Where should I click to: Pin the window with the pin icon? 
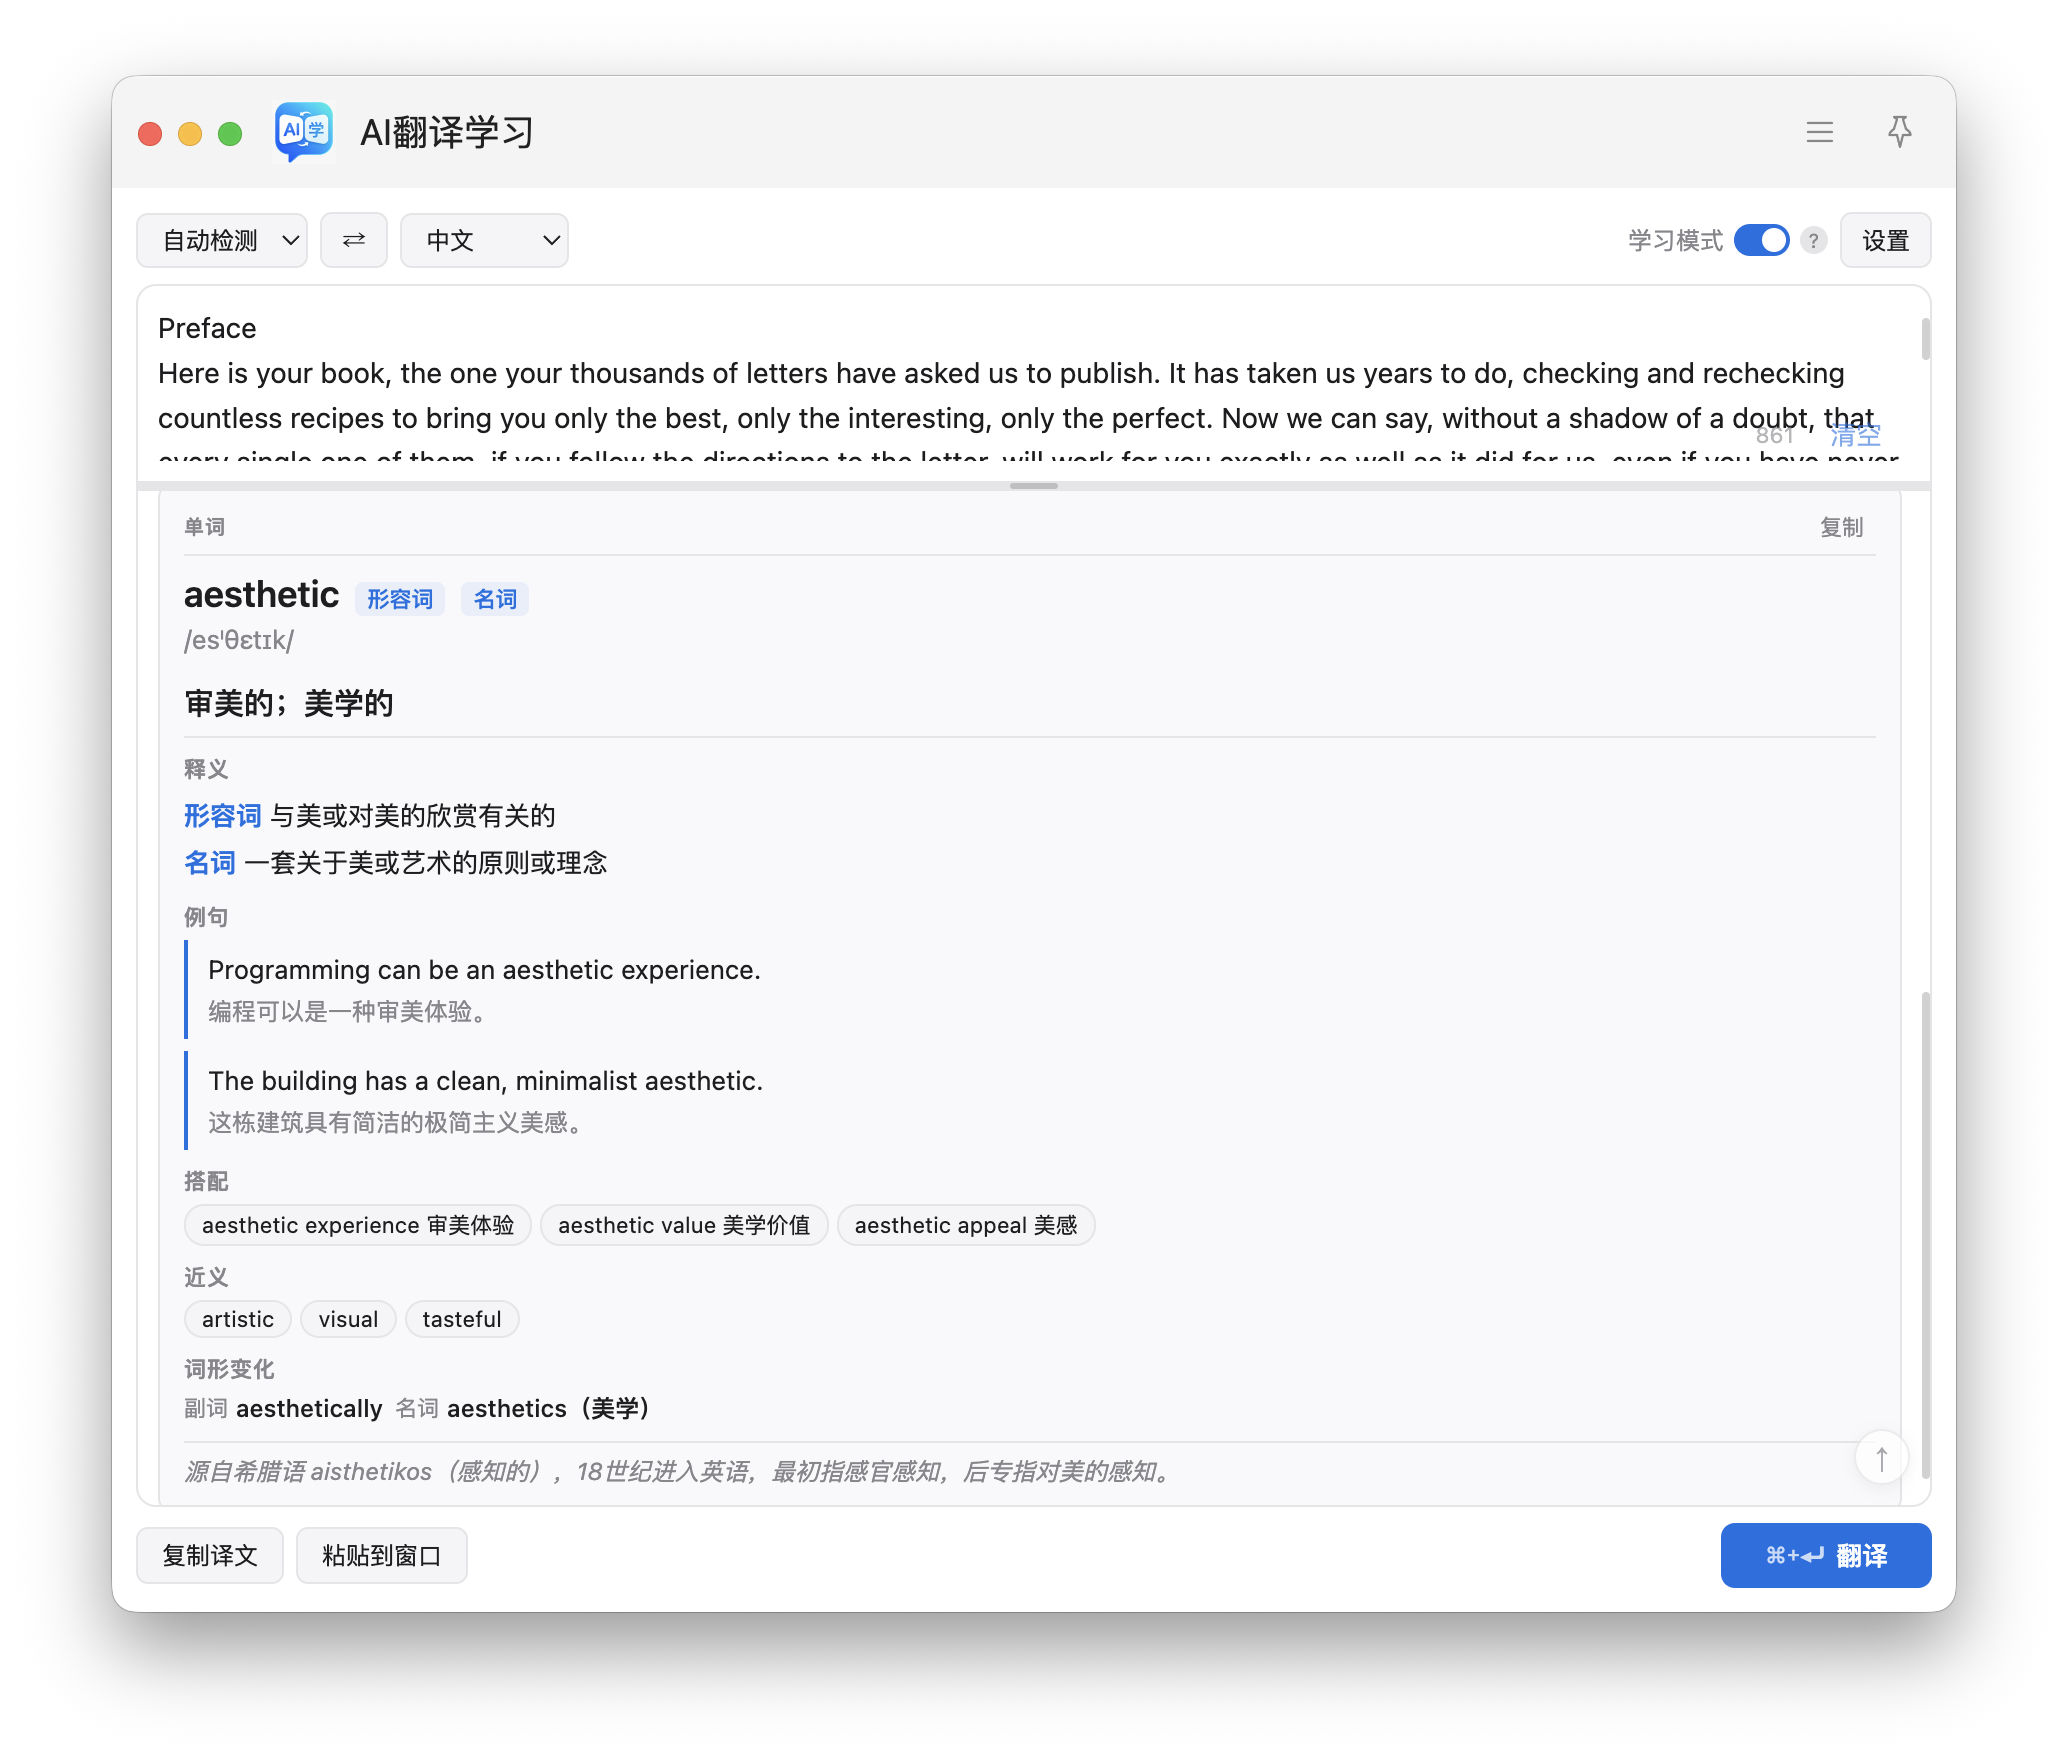(1899, 131)
